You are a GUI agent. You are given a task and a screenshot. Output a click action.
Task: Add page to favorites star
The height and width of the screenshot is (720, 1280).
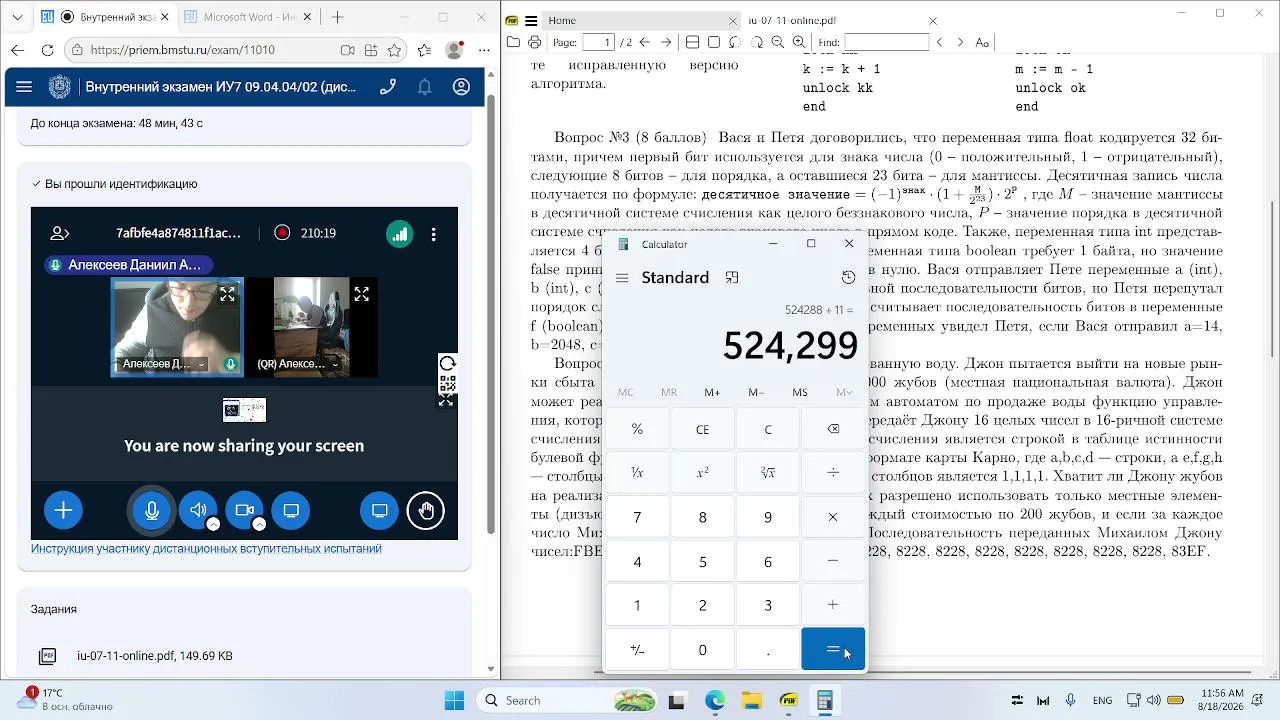[395, 50]
